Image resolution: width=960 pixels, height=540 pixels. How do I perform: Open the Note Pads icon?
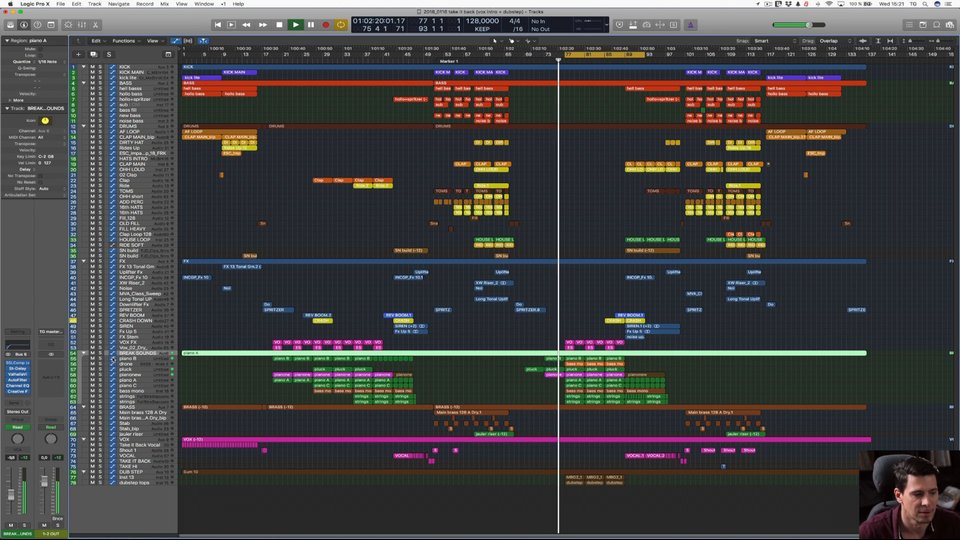[923, 25]
